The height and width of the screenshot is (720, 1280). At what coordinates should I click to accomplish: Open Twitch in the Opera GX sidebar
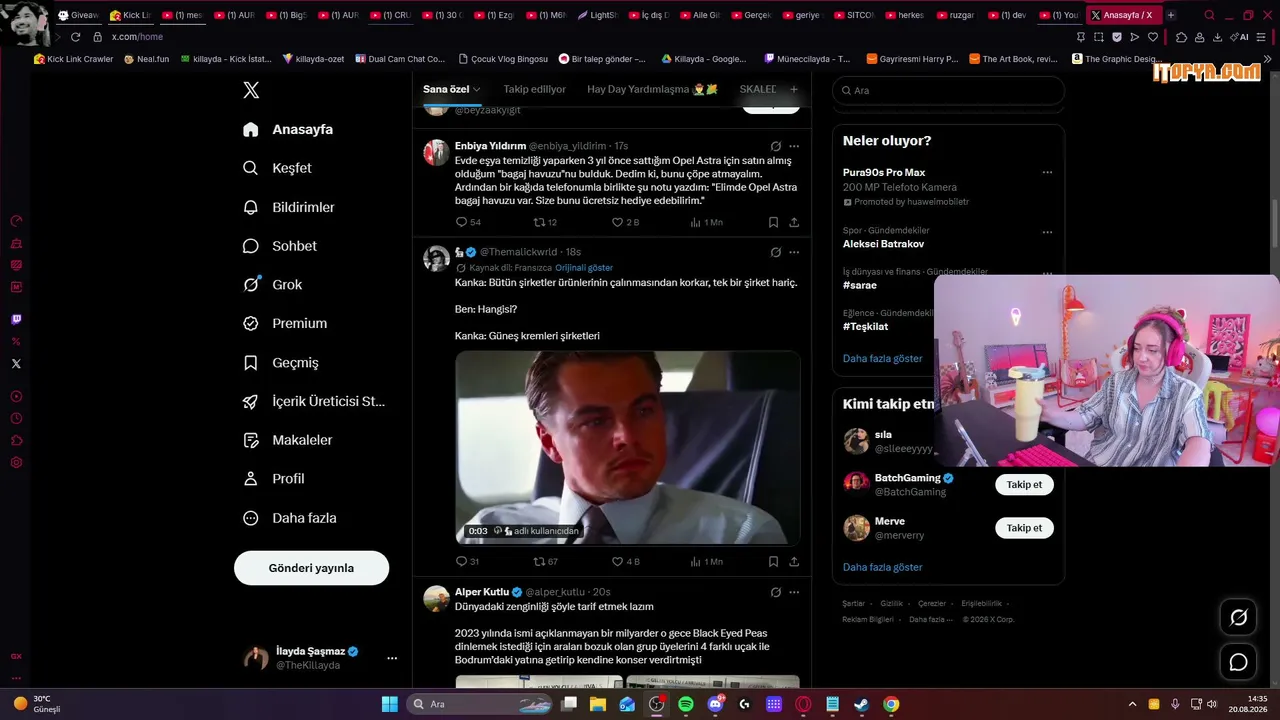point(16,320)
